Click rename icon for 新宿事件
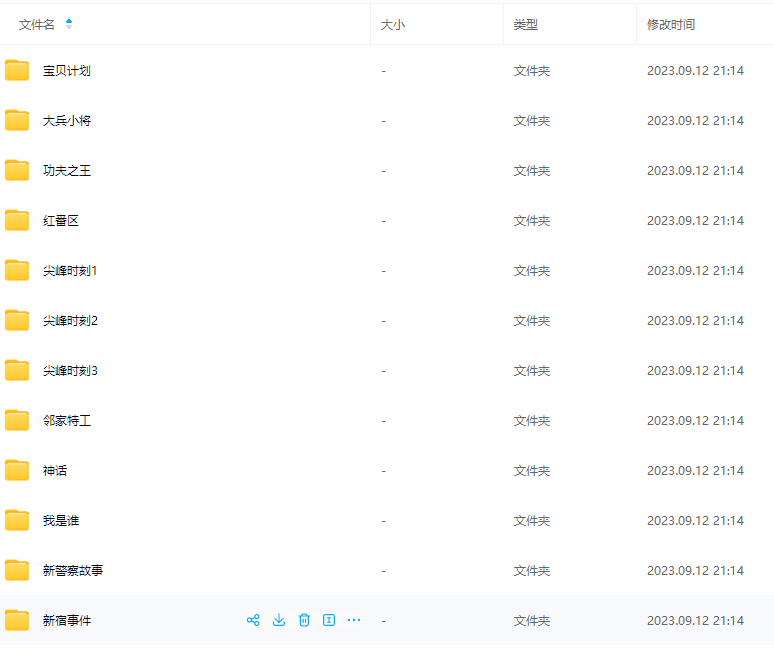Image resolution: width=774 pixels, height=661 pixels. tap(329, 620)
